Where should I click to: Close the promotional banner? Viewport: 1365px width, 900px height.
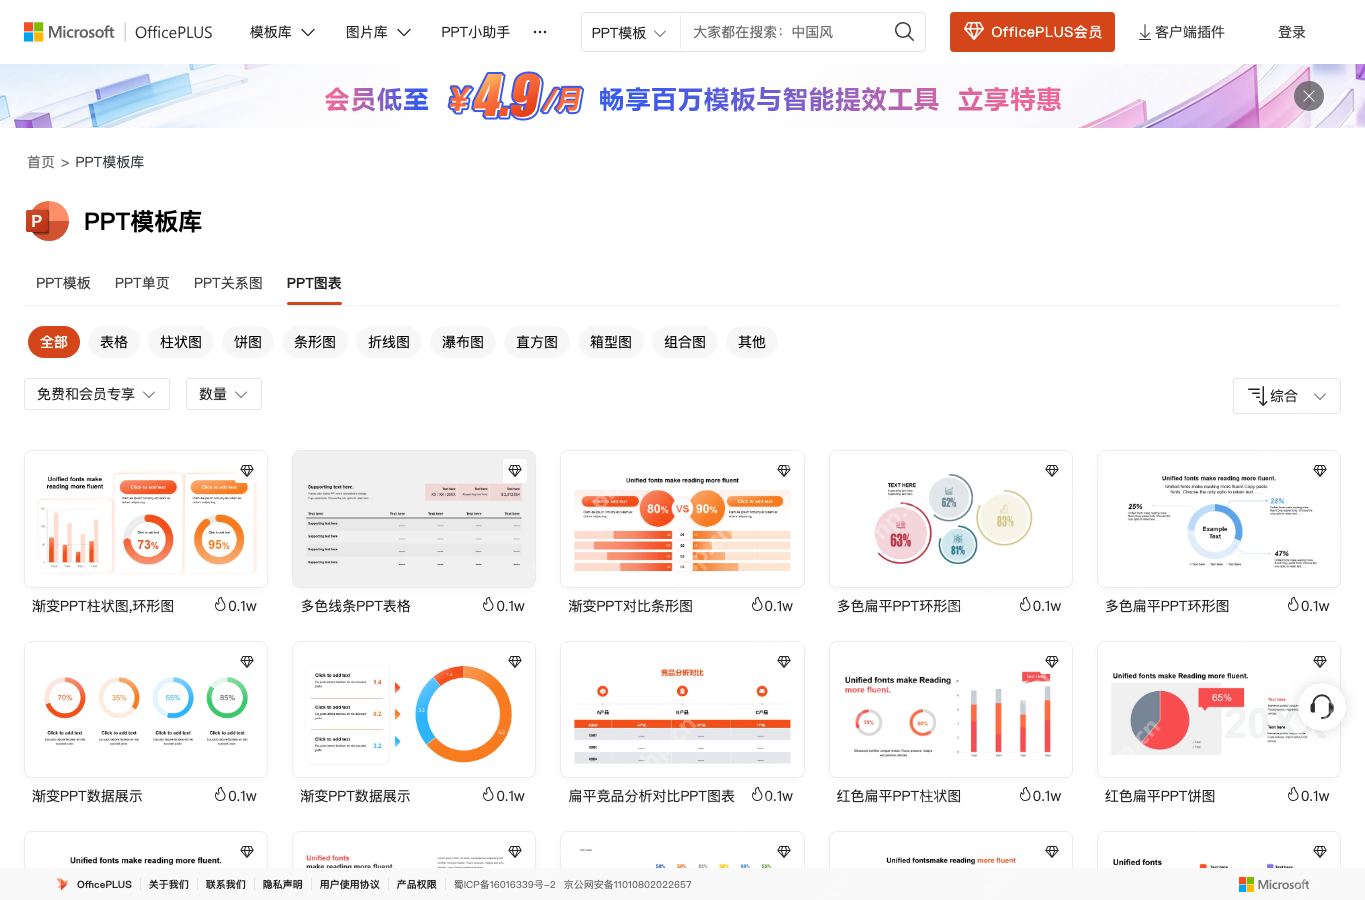[x=1309, y=96]
